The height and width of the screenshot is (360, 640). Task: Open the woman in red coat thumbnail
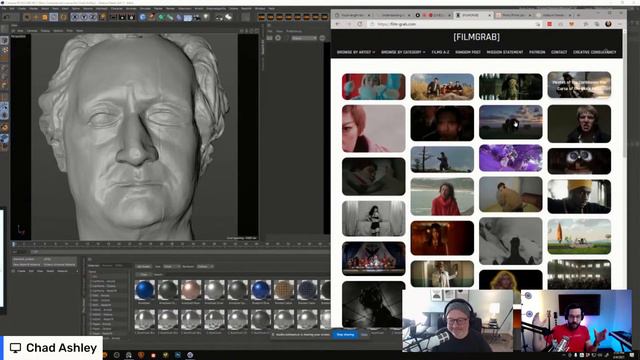click(442, 197)
